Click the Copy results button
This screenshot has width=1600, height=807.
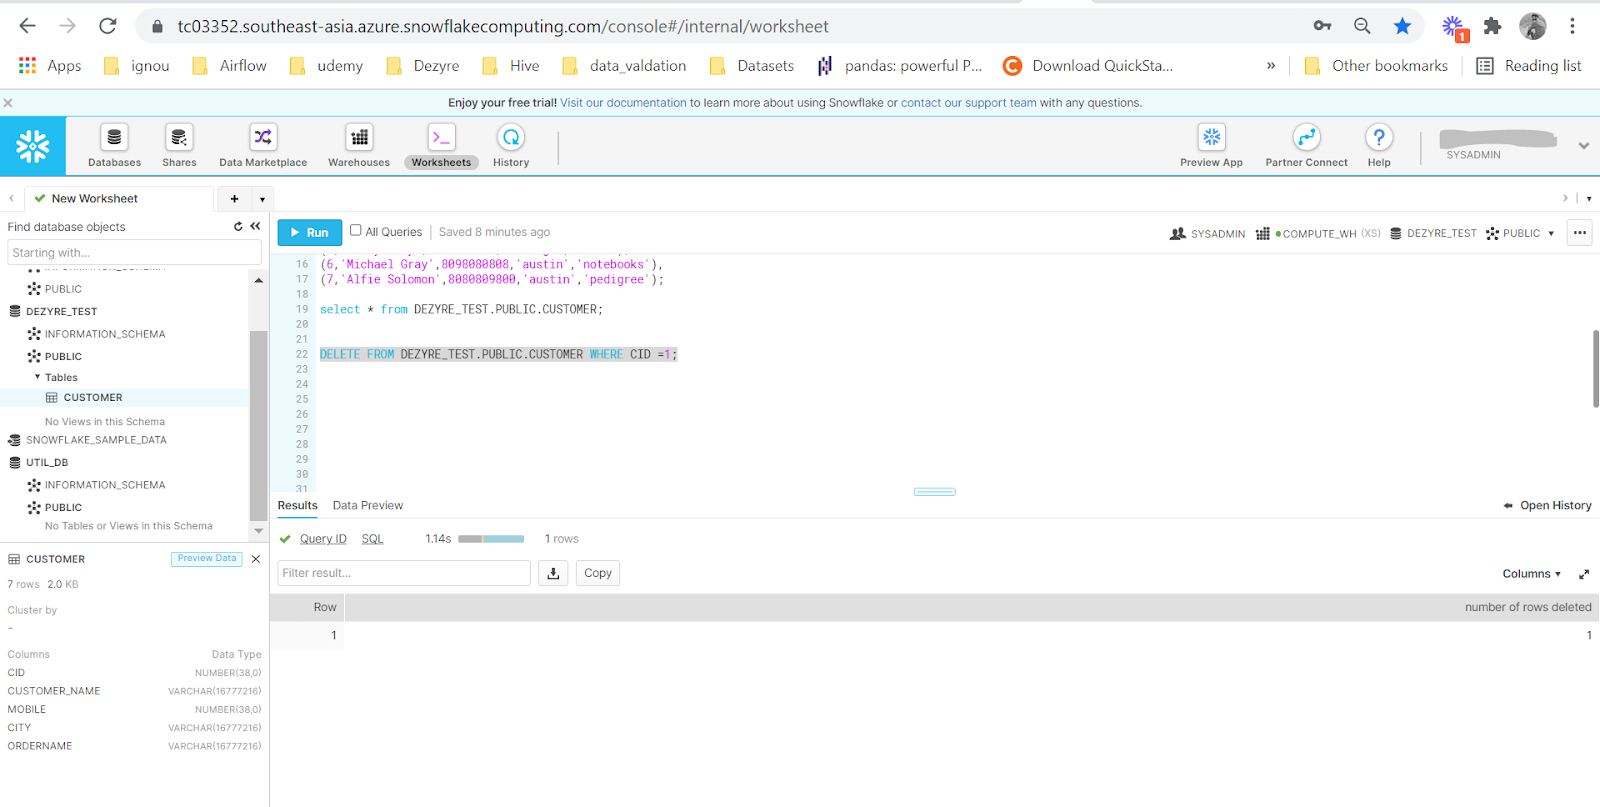597,573
